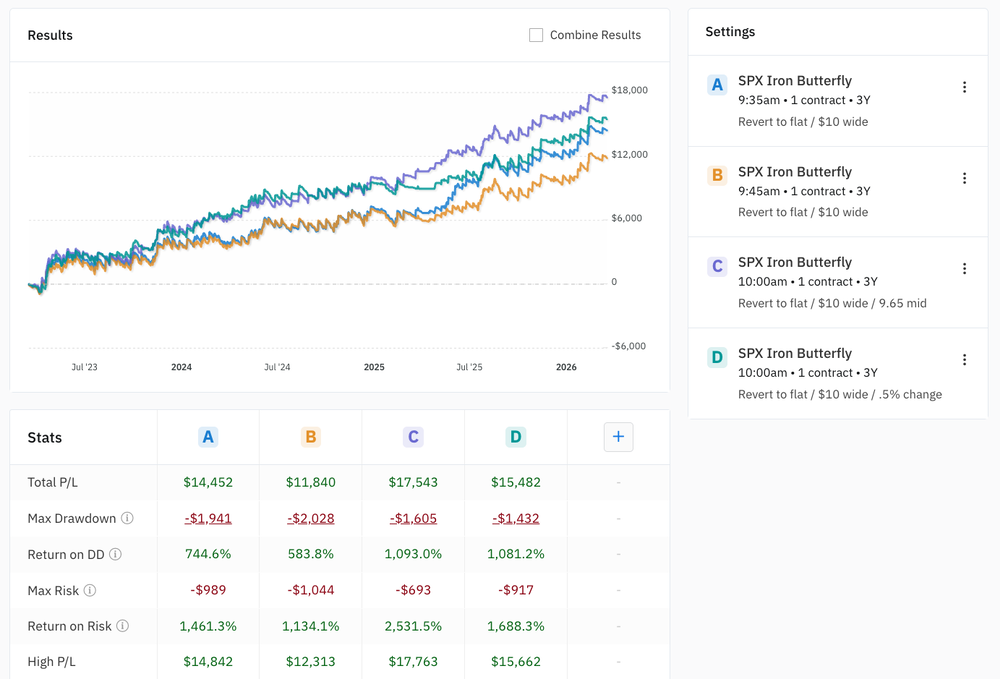The image size is (1000, 679).
Task: Open the options menu for Strategy C
Action: 965,268
